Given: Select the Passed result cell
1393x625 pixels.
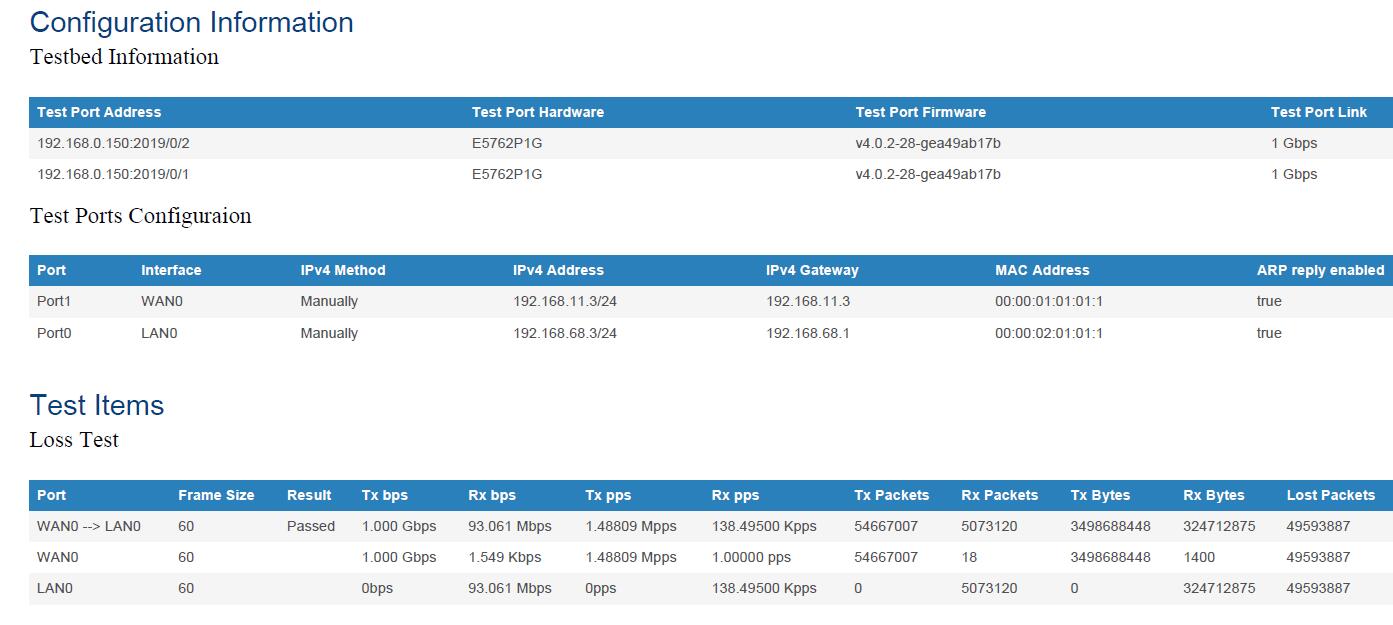Looking at the screenshot, I should click(311, 526).
